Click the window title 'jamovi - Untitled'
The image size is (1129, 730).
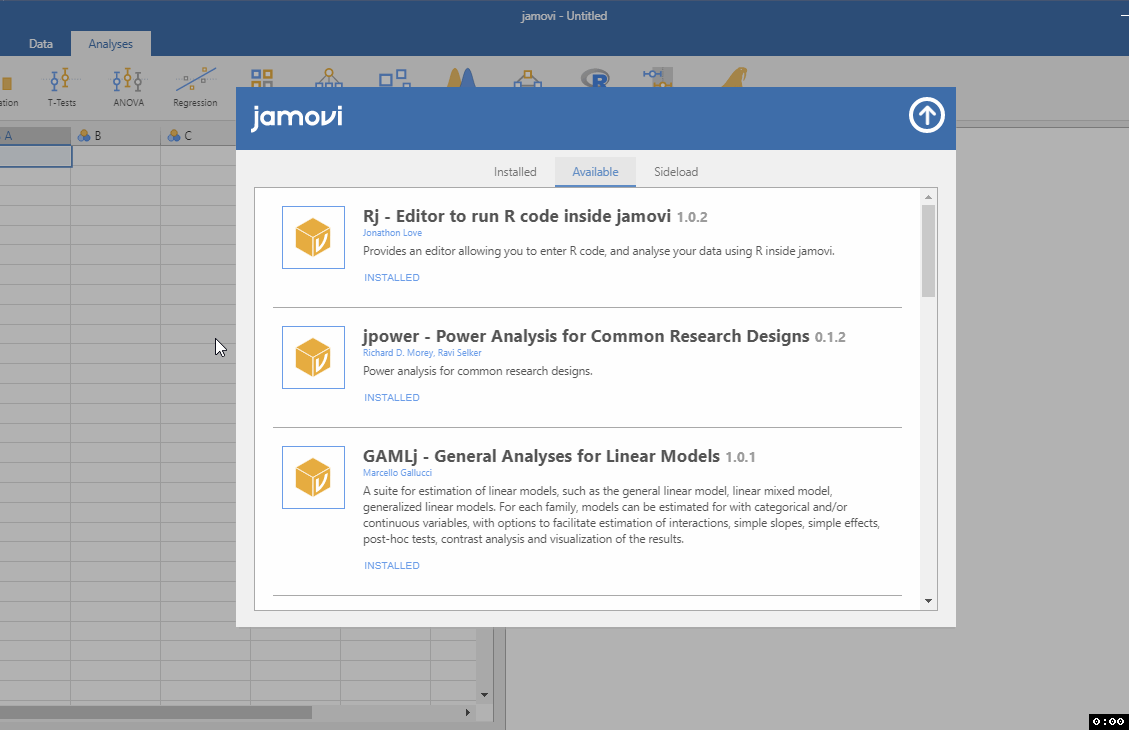pos(564,16)
